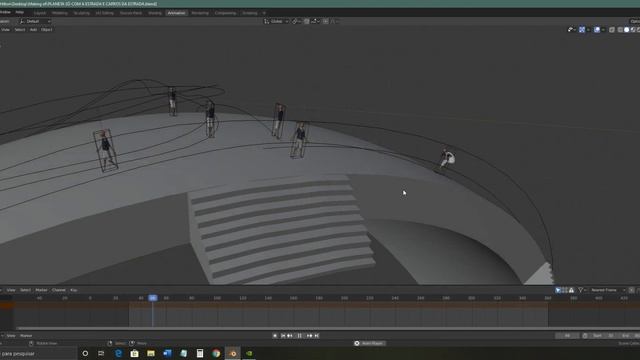
Task: Open the dope sheet Select menu
Action: coord(25,290)
